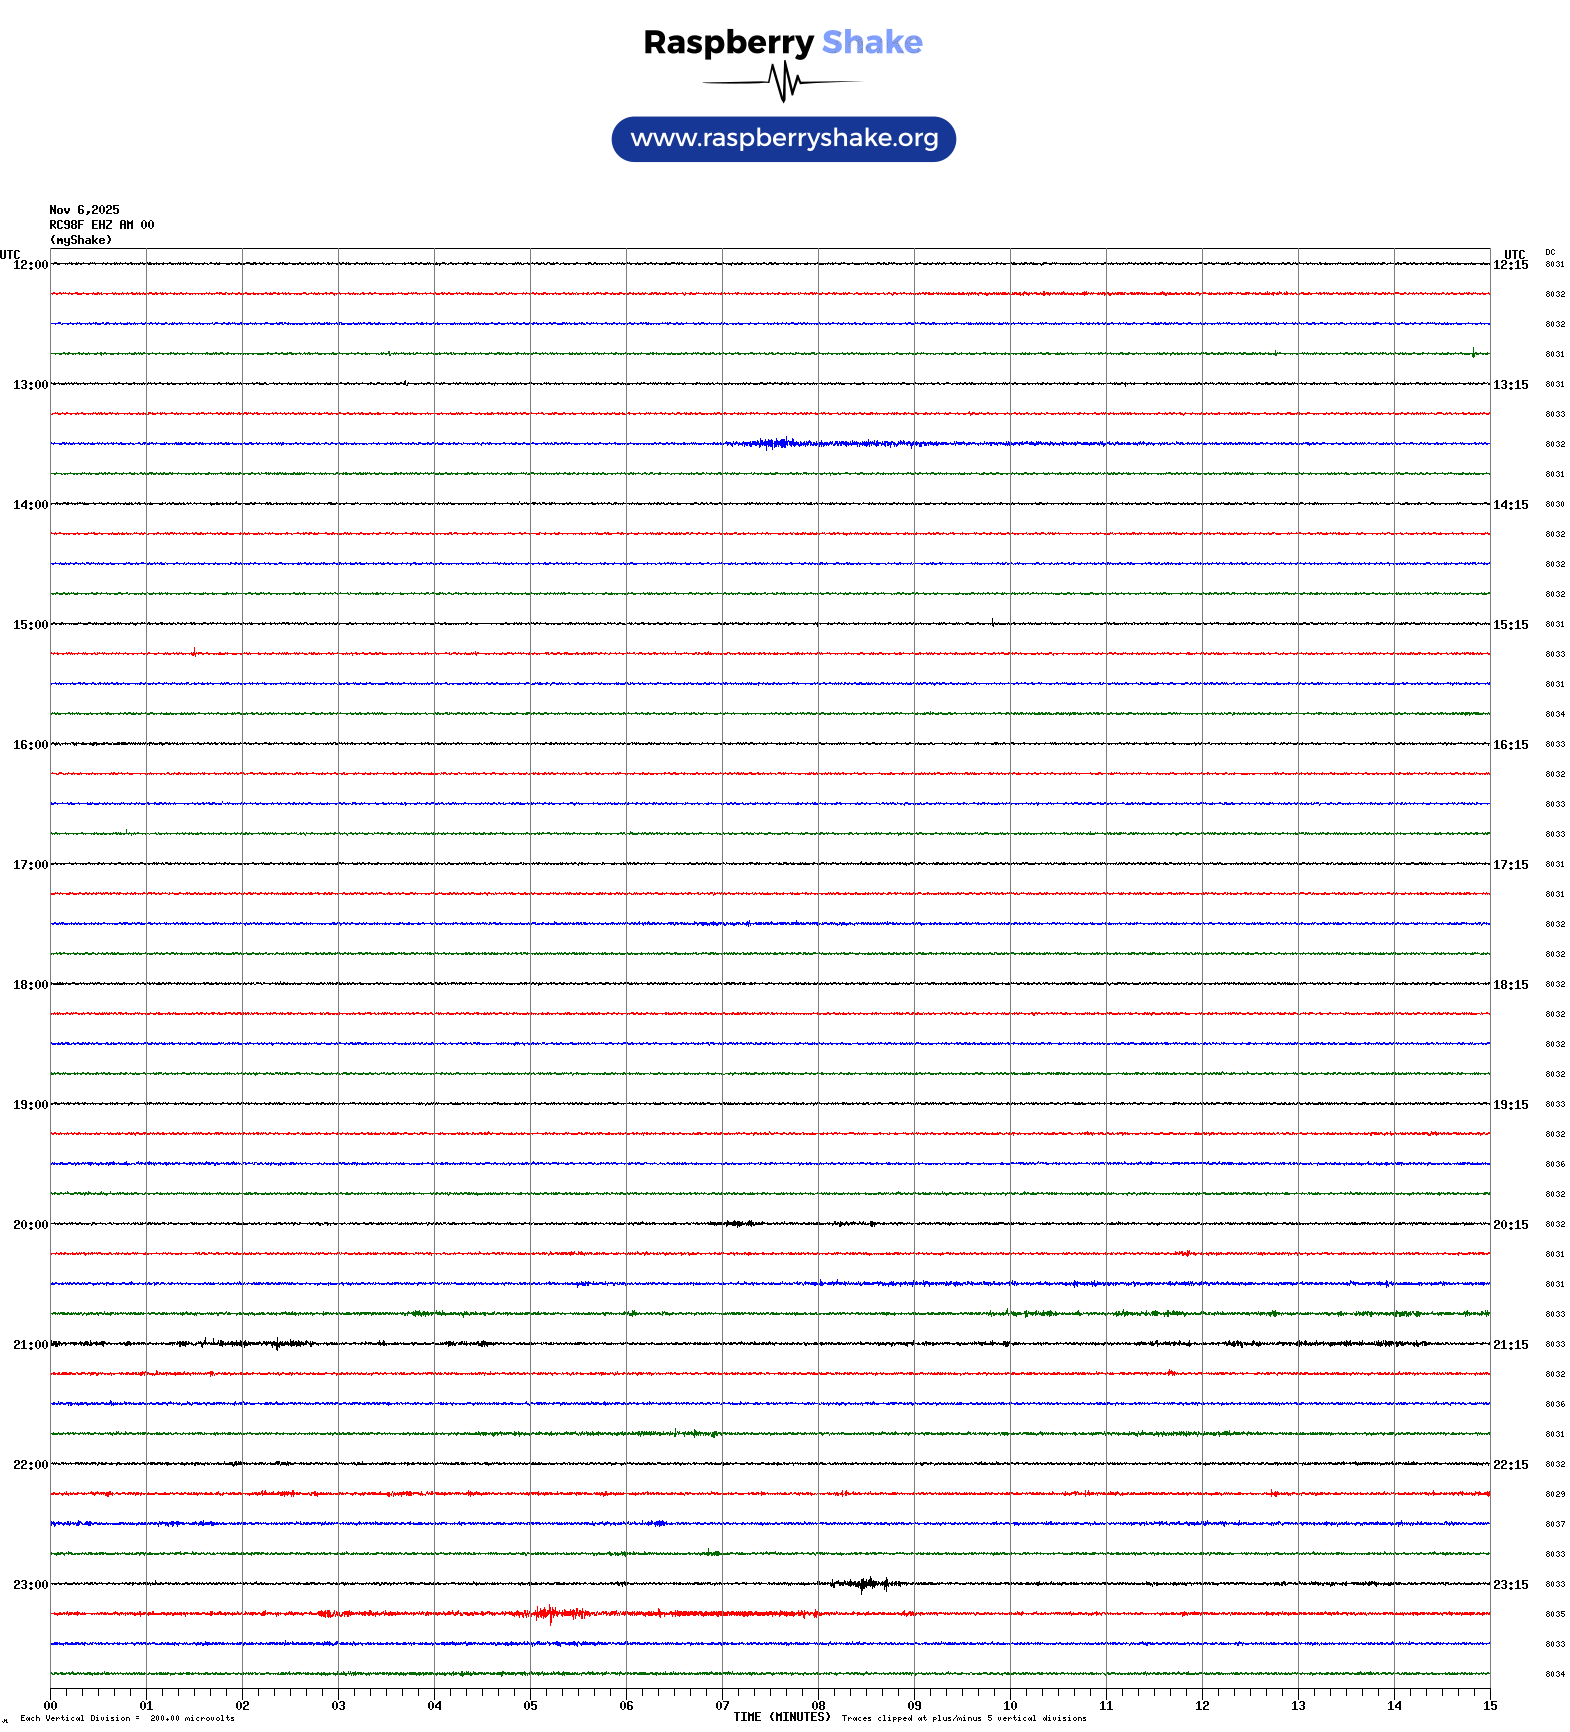The height and width of the screenshot is (1732, 1570).
Task: Click minute 15 on the bottom axis
Action: tap(1489, 1706)
